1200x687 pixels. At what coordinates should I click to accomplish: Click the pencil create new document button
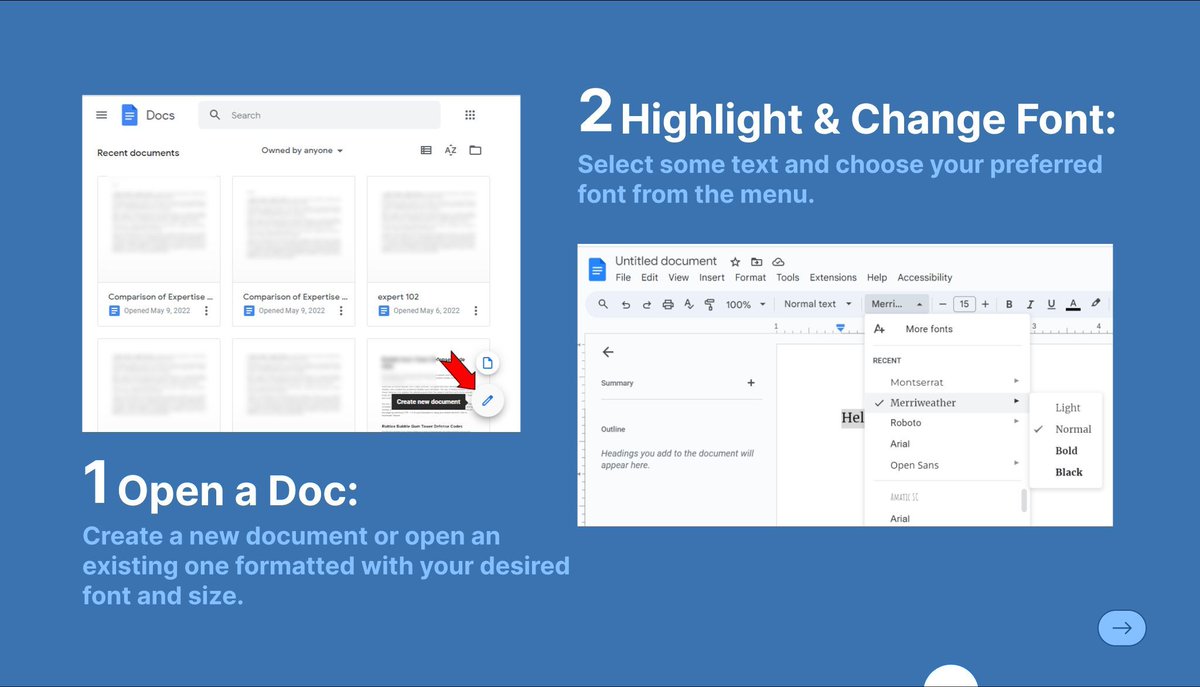[488, 401]
